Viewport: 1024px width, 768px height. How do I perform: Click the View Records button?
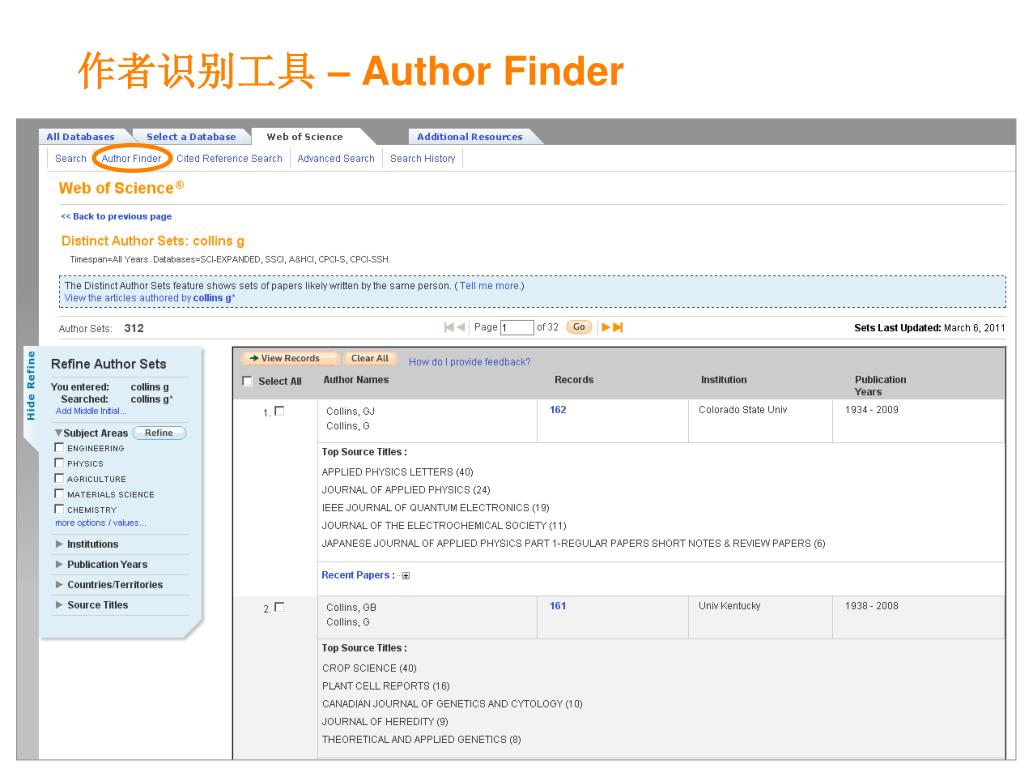(x=291, y=359)
